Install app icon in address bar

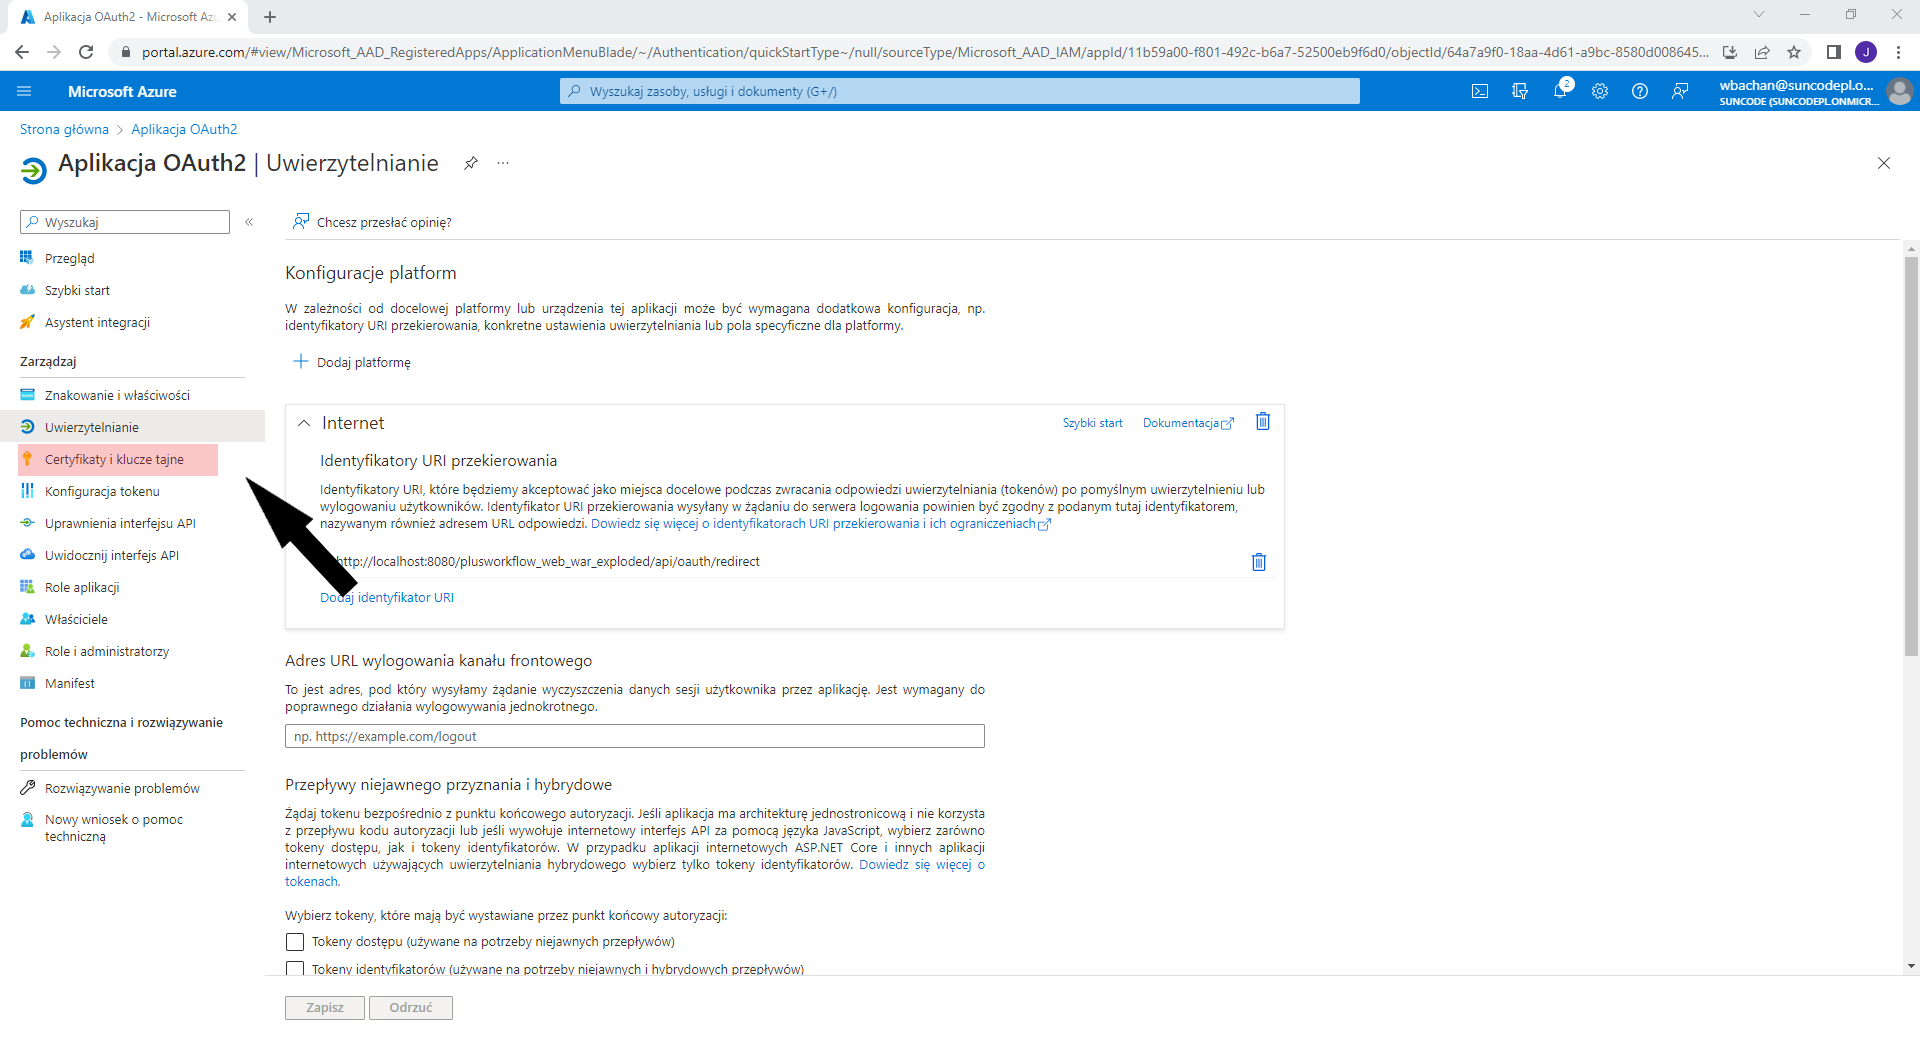click(x=1730, y=52)
